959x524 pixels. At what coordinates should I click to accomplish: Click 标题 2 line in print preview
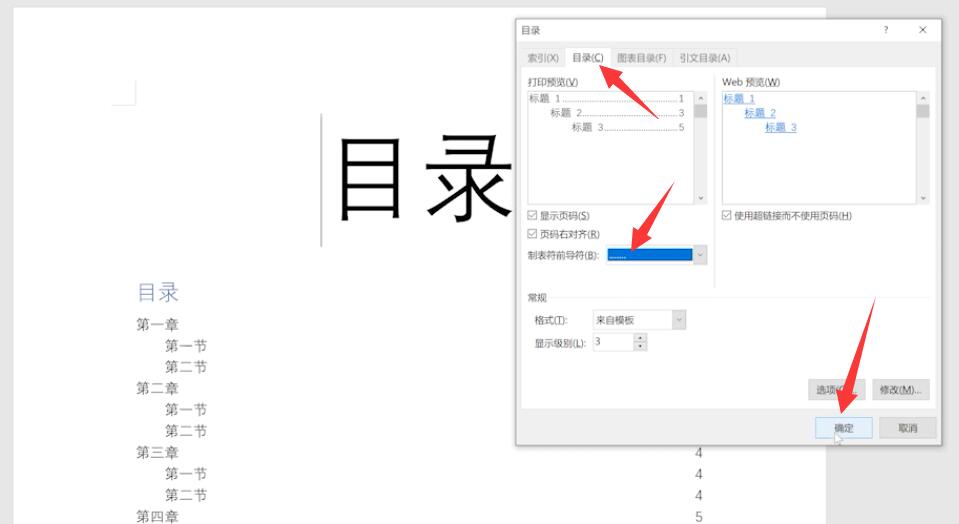[x=617, y=113]
